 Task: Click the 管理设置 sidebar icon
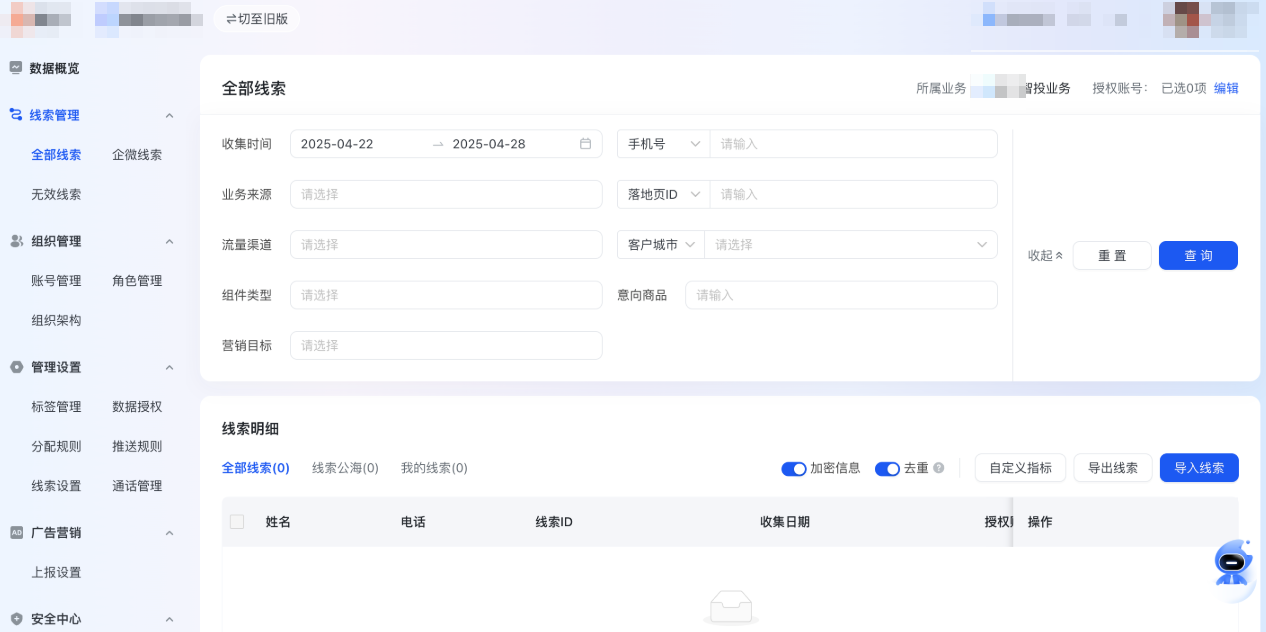tap(14, 366)
